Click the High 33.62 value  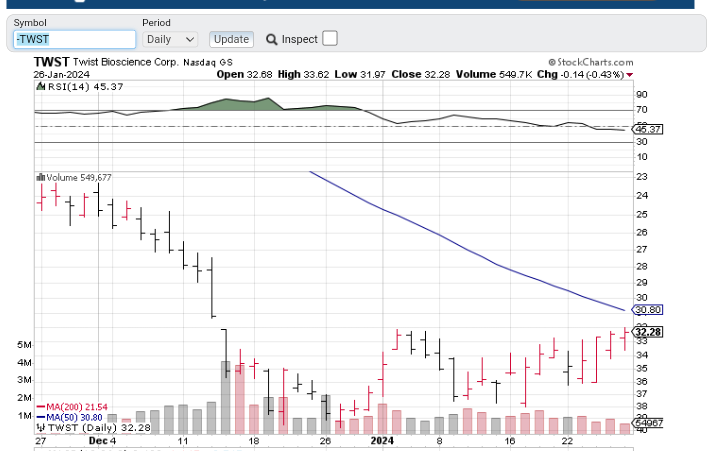pos(304,74)
